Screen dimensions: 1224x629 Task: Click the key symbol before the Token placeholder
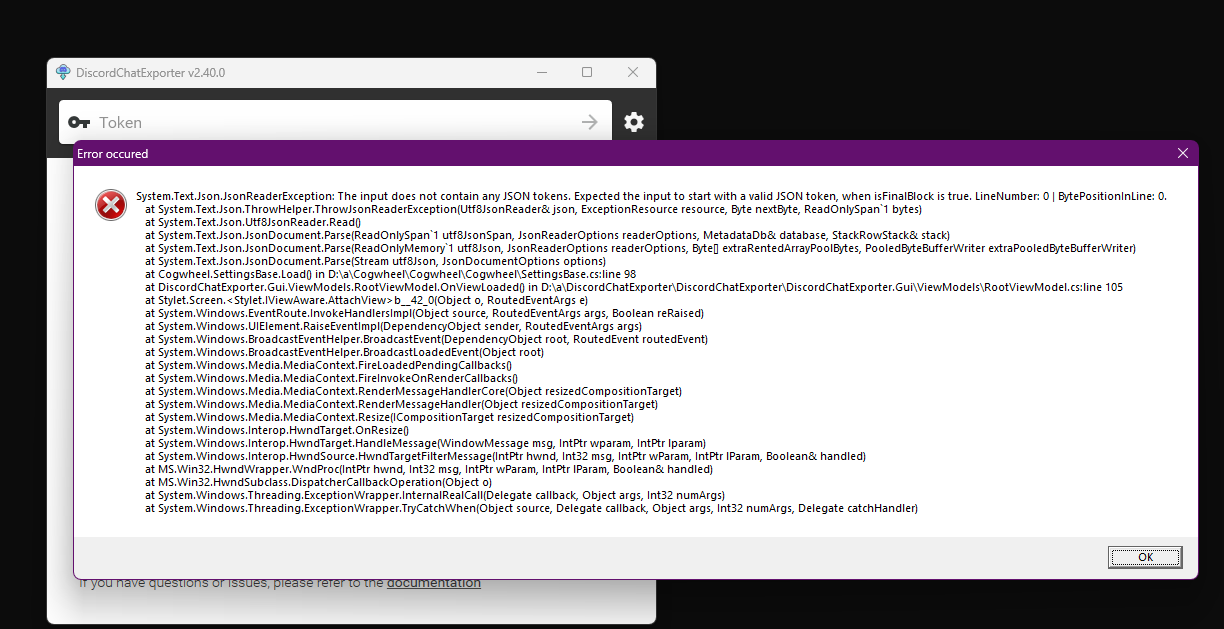point(79,122)
